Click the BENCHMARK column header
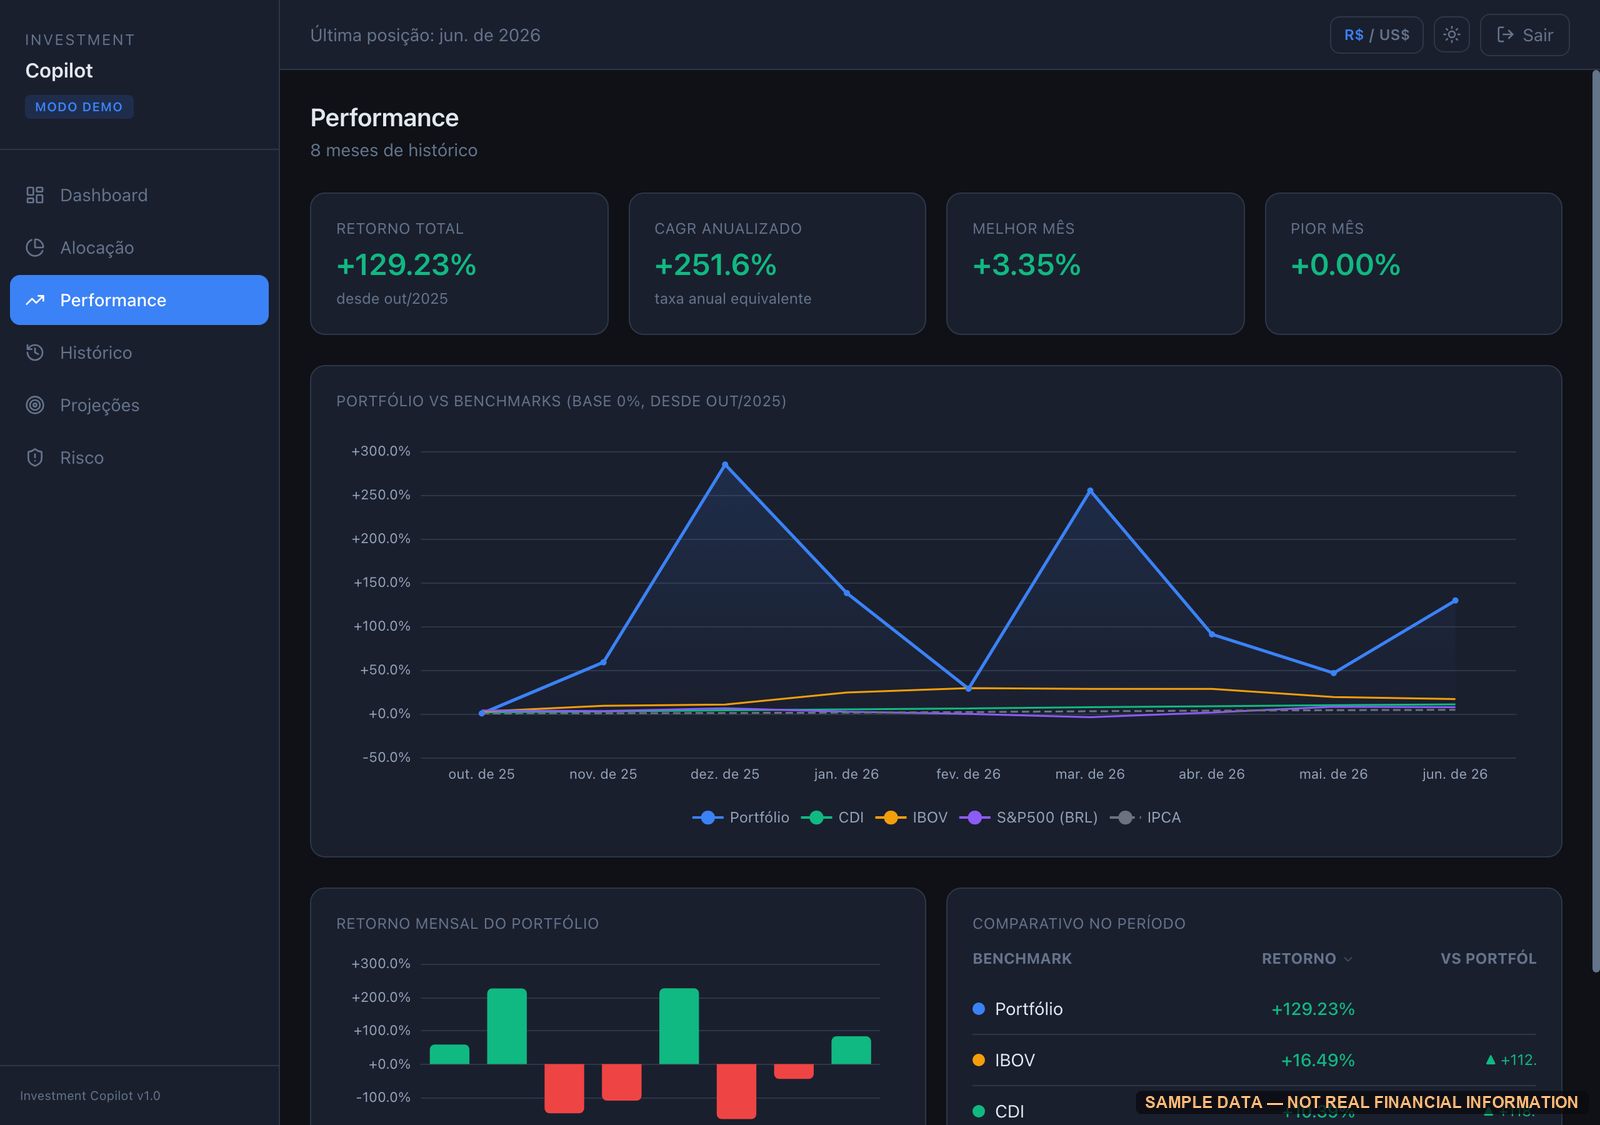This screenshot has width=1600, height=1125. 1022,958
